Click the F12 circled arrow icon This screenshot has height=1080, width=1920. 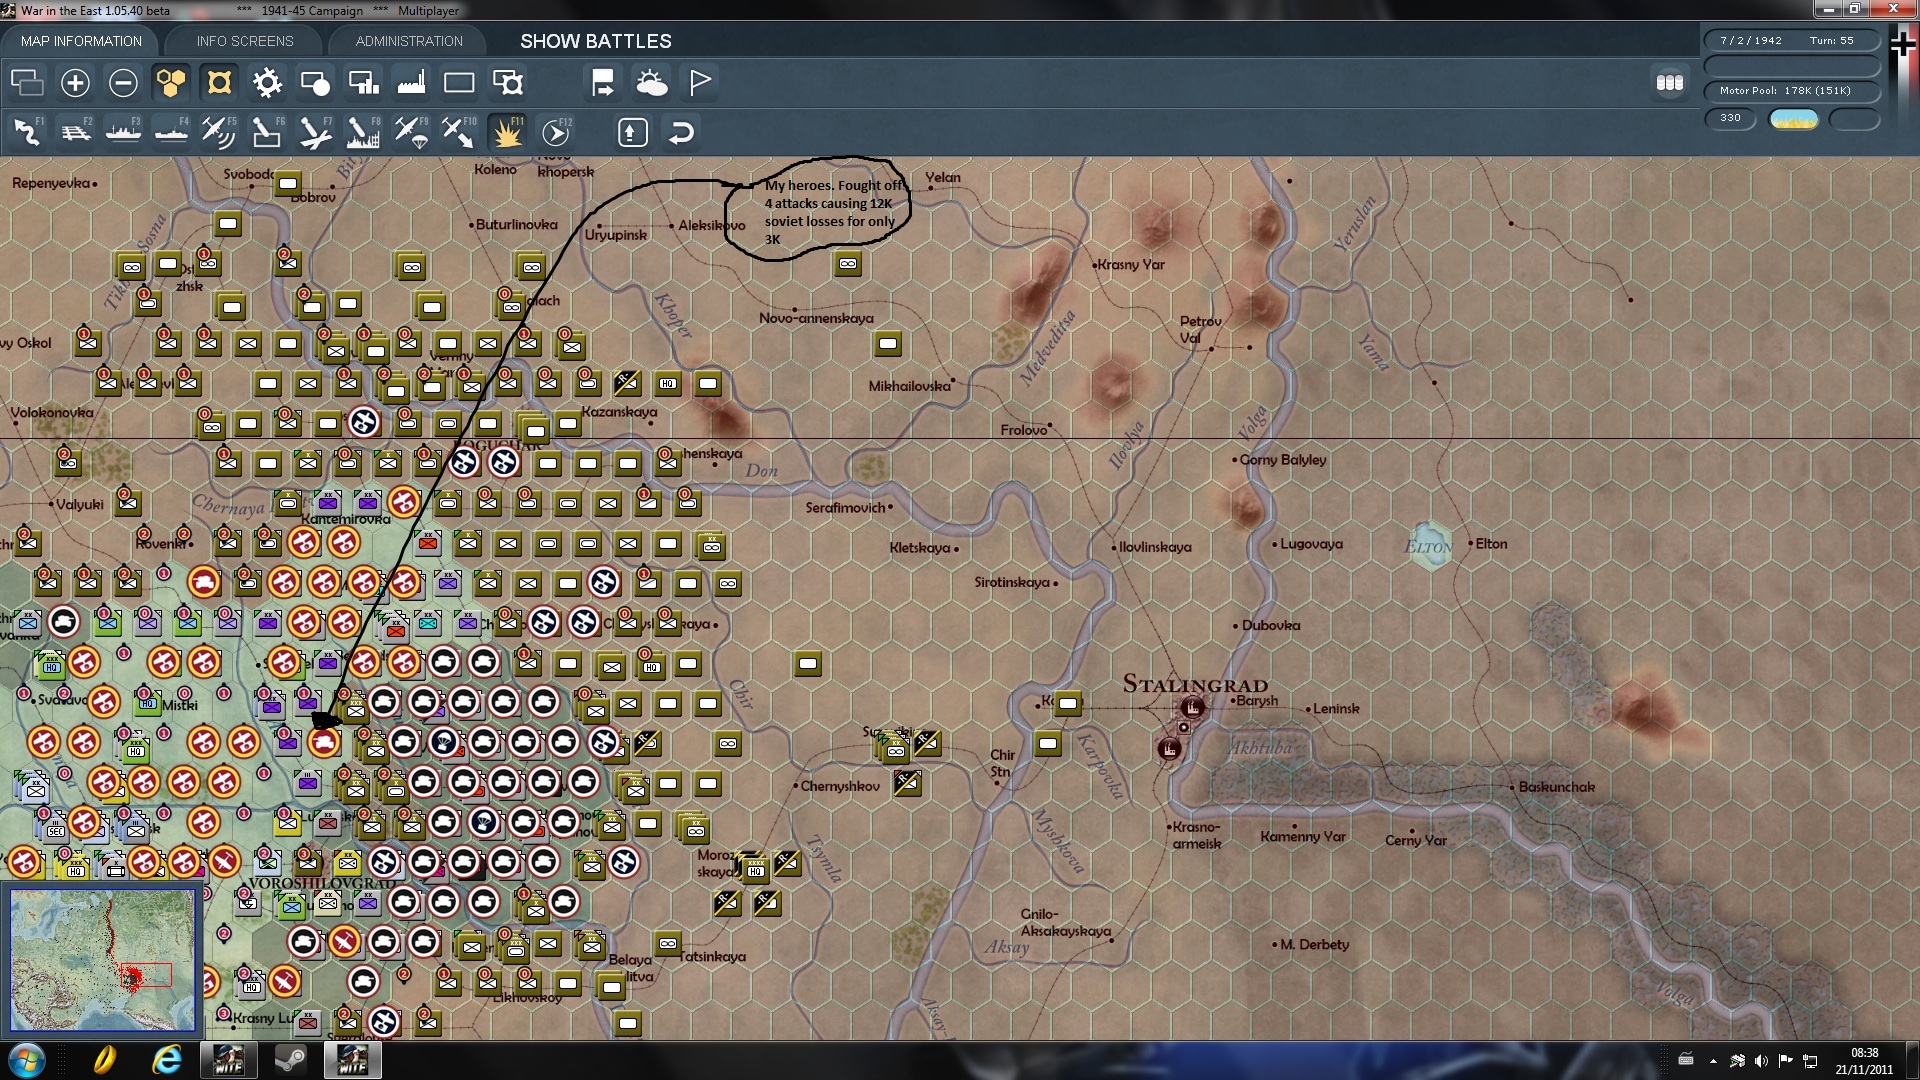point(556,132)
